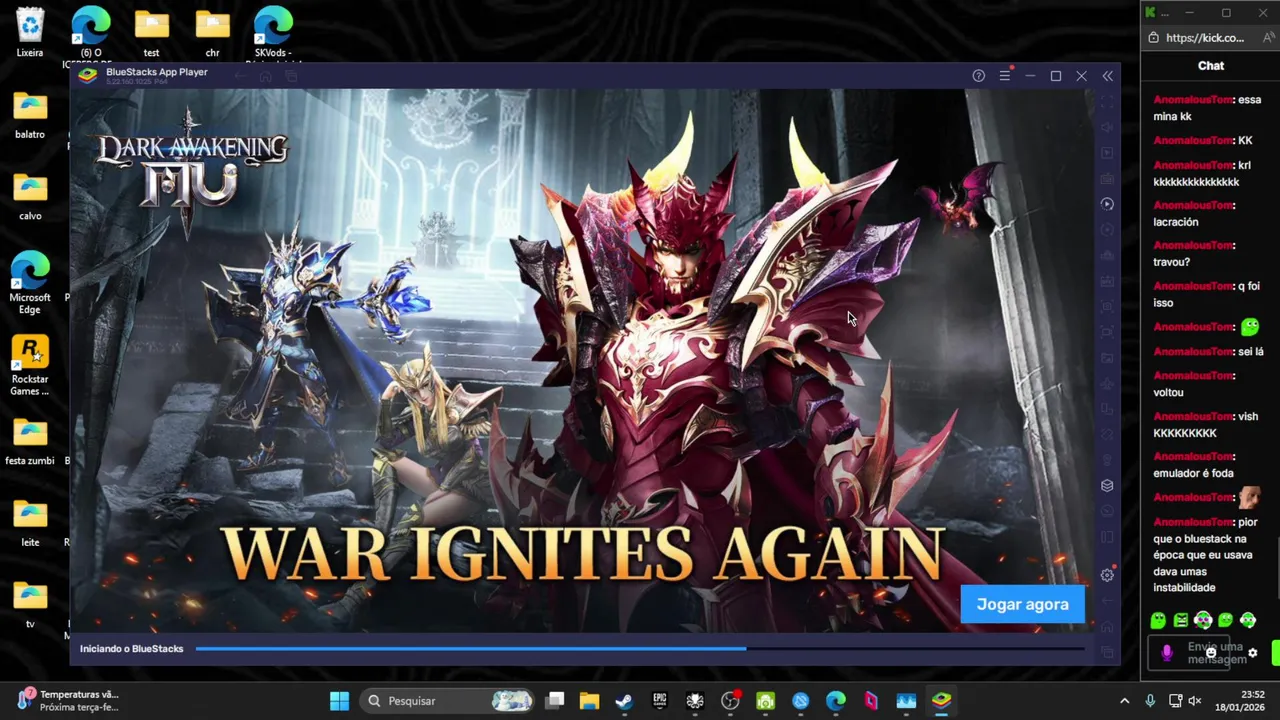The image size is (1280, 720).
Task: Open Steam from the taskbar
Action: pyautogui.click(x=624, y=701)
